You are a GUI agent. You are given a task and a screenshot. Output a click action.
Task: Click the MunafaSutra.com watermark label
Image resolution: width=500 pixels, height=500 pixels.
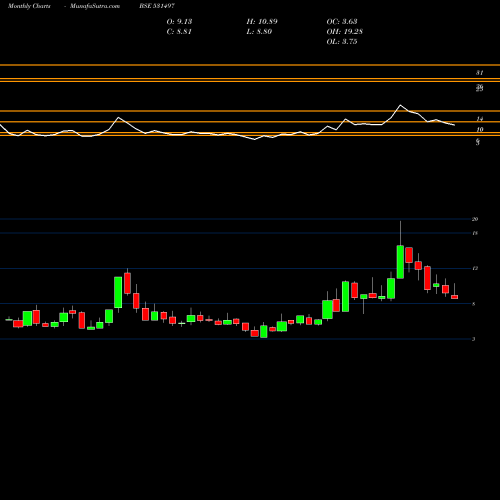click(95, 6)
